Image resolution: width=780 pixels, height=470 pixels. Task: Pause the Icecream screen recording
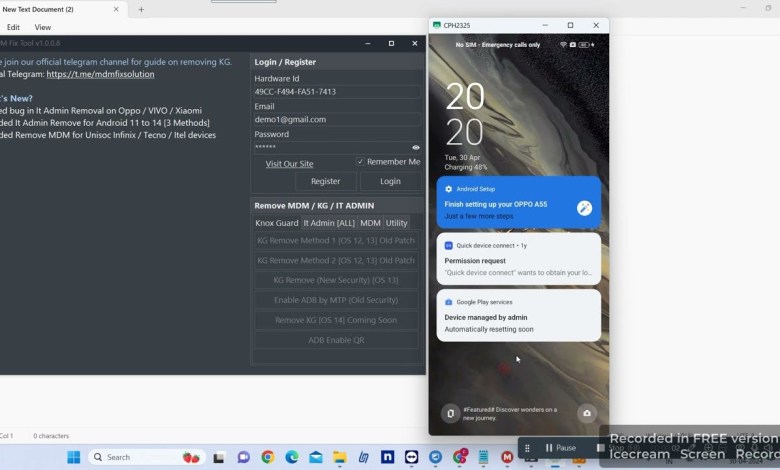(x=561, y=448)
